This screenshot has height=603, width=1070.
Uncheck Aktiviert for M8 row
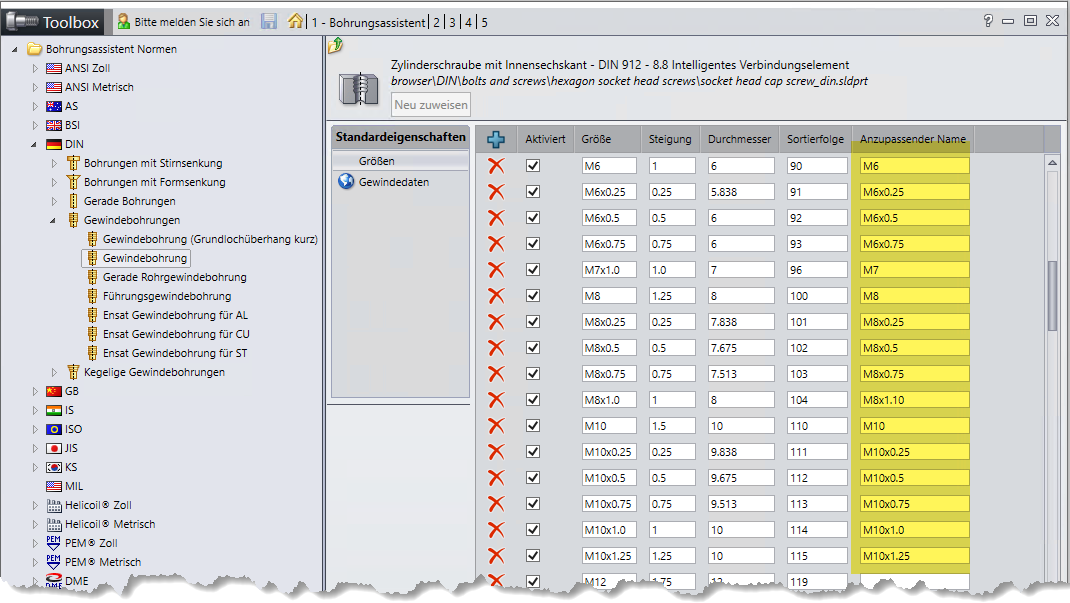click(x=533, y=296)
